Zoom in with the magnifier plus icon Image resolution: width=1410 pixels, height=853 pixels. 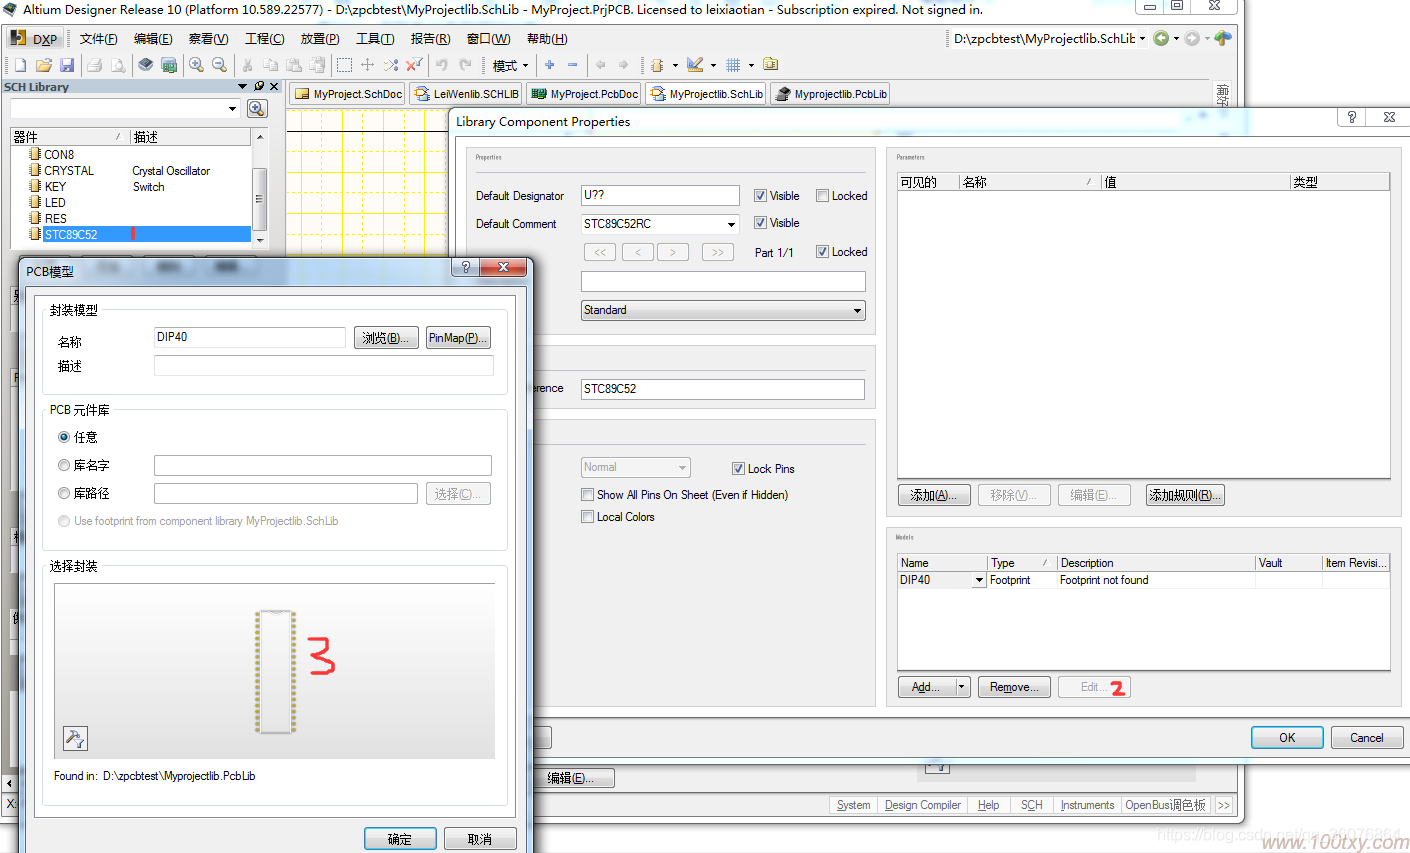196,65
